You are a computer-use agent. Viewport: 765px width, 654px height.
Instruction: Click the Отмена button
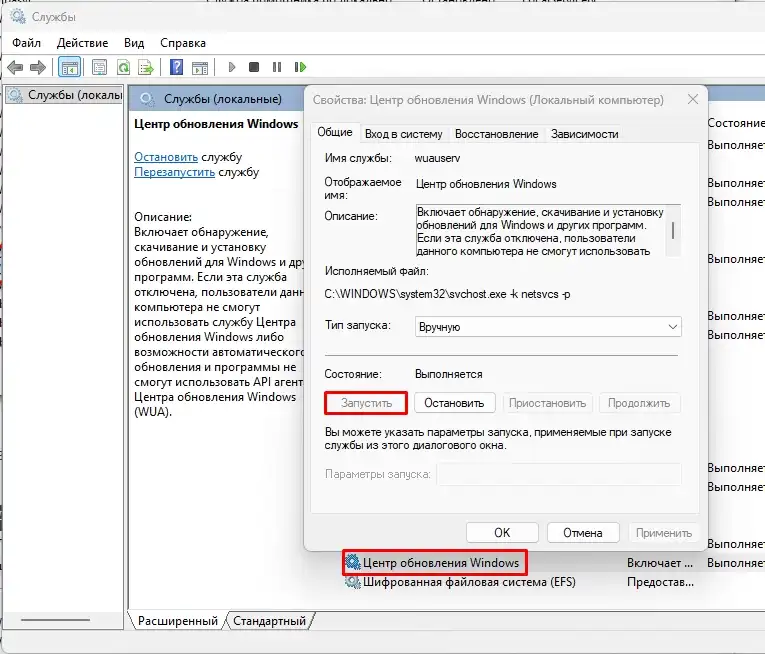pos(583,532)
